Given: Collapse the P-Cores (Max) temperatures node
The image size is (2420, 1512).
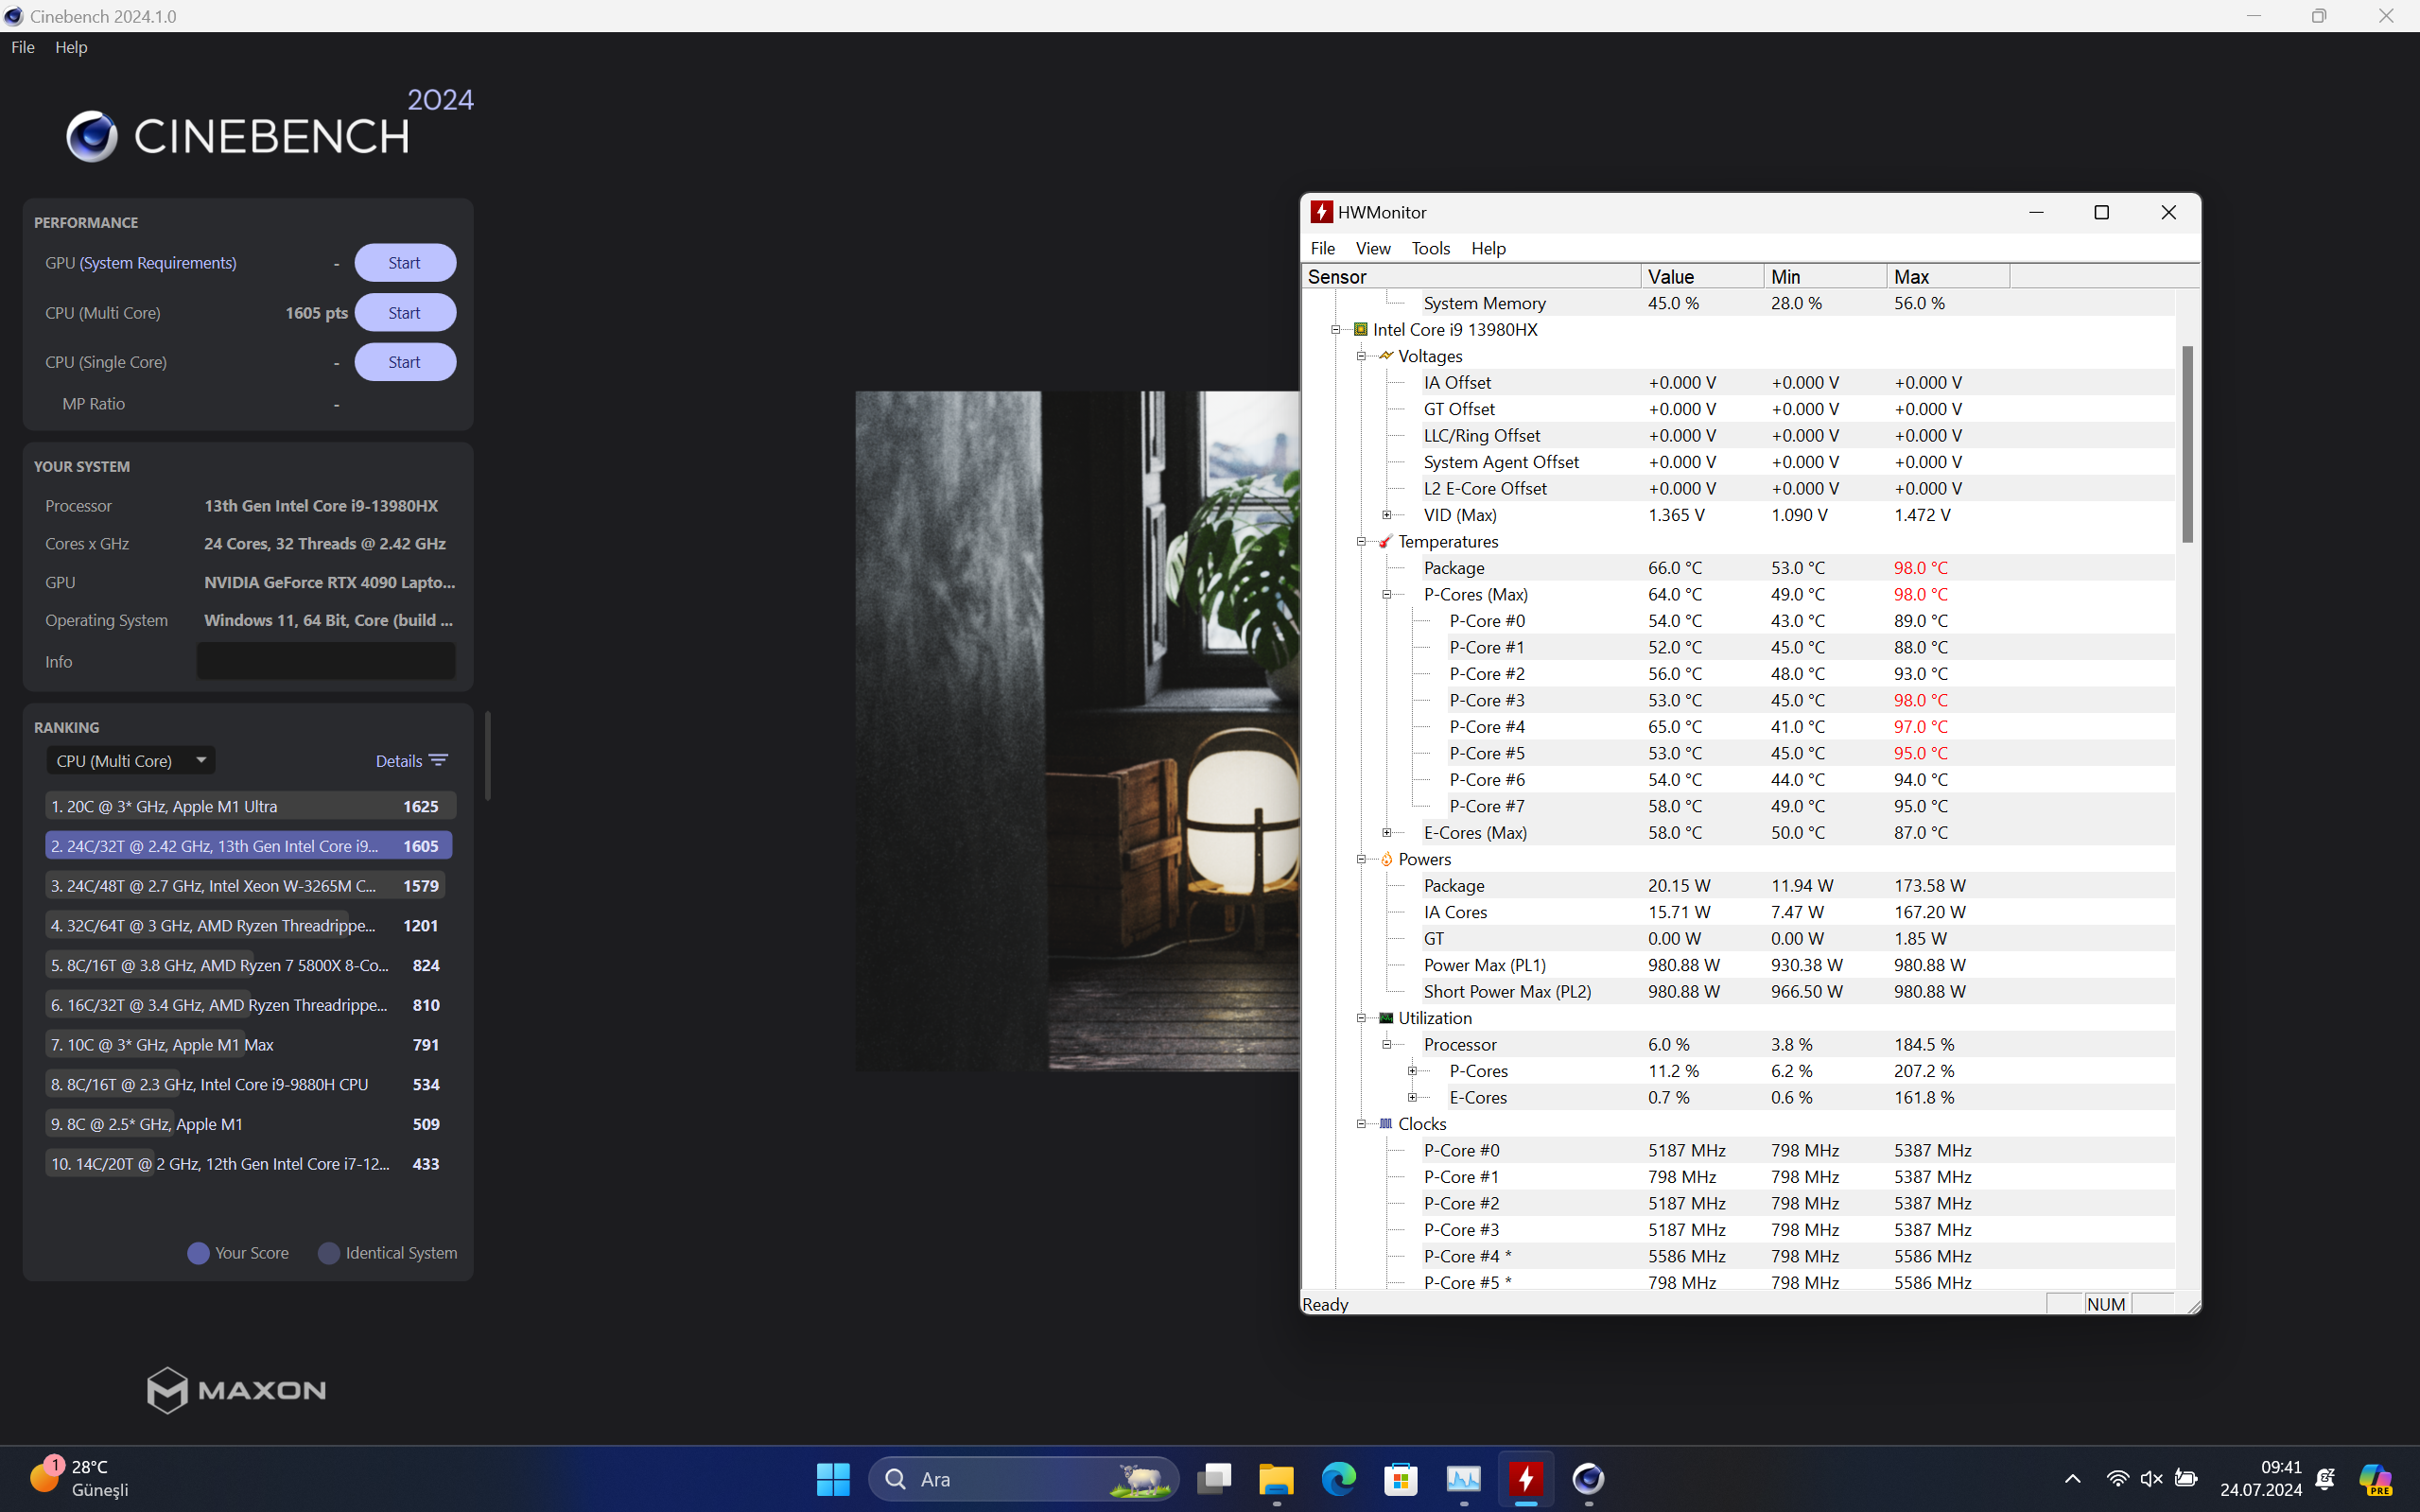Looking at the screenshot, I should click(x=1387, y=594).
